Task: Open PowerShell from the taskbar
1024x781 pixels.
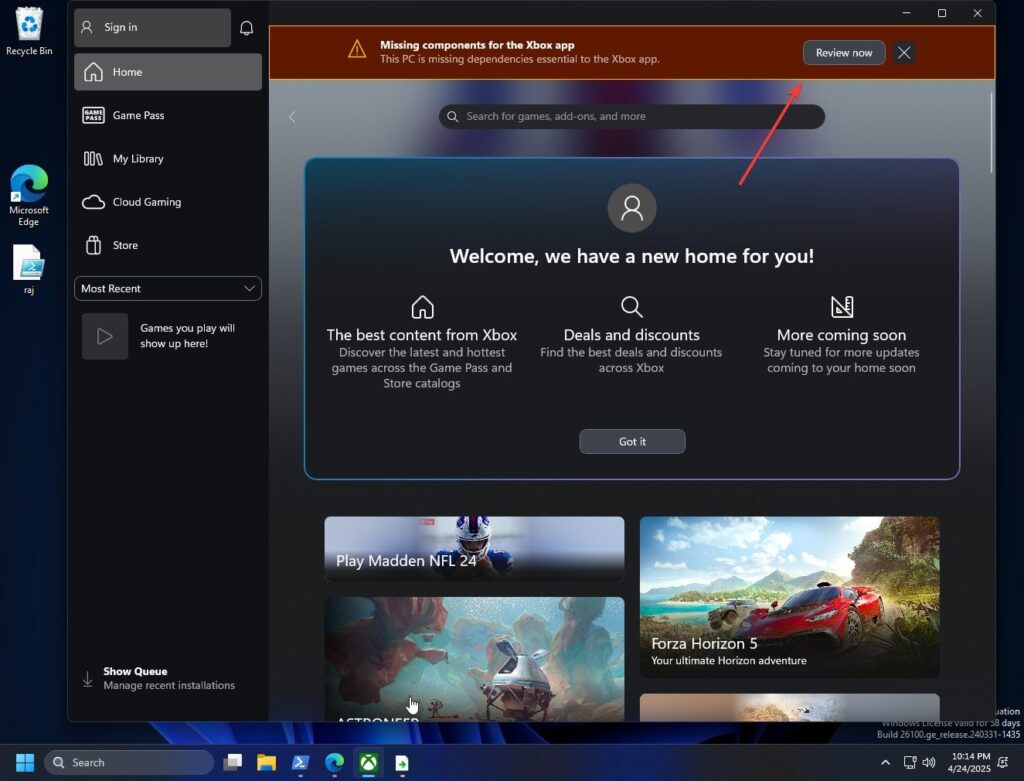Action: [300, 762]
